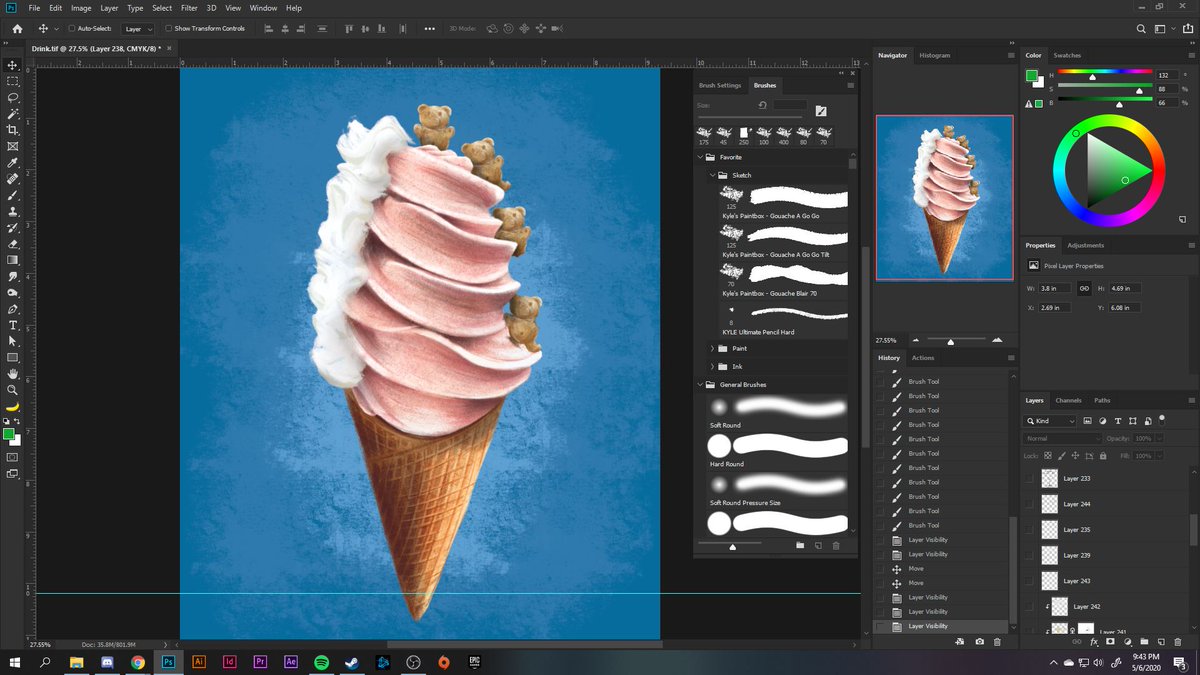Image resolution: width=1200 pixels, height=675 pixels.
Task: Select the Pen tool
Action: [x=12, y=309]
